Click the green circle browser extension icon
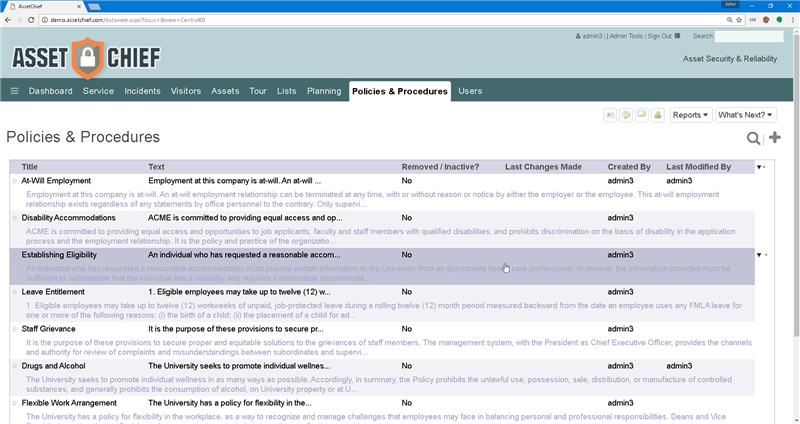This screenshot has height=424, width=800. [779, 20]
